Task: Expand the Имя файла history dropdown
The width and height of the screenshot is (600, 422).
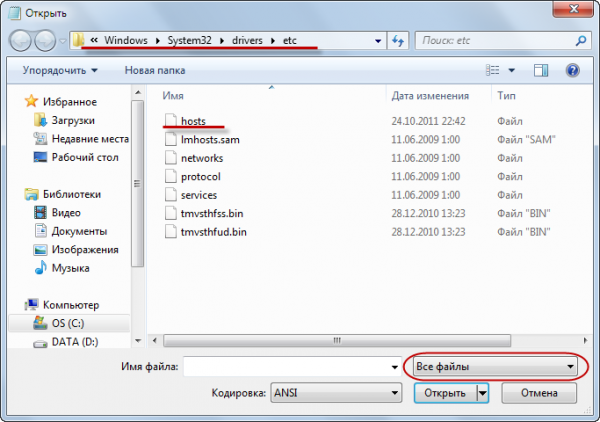Action: click(x=395, y=367)
